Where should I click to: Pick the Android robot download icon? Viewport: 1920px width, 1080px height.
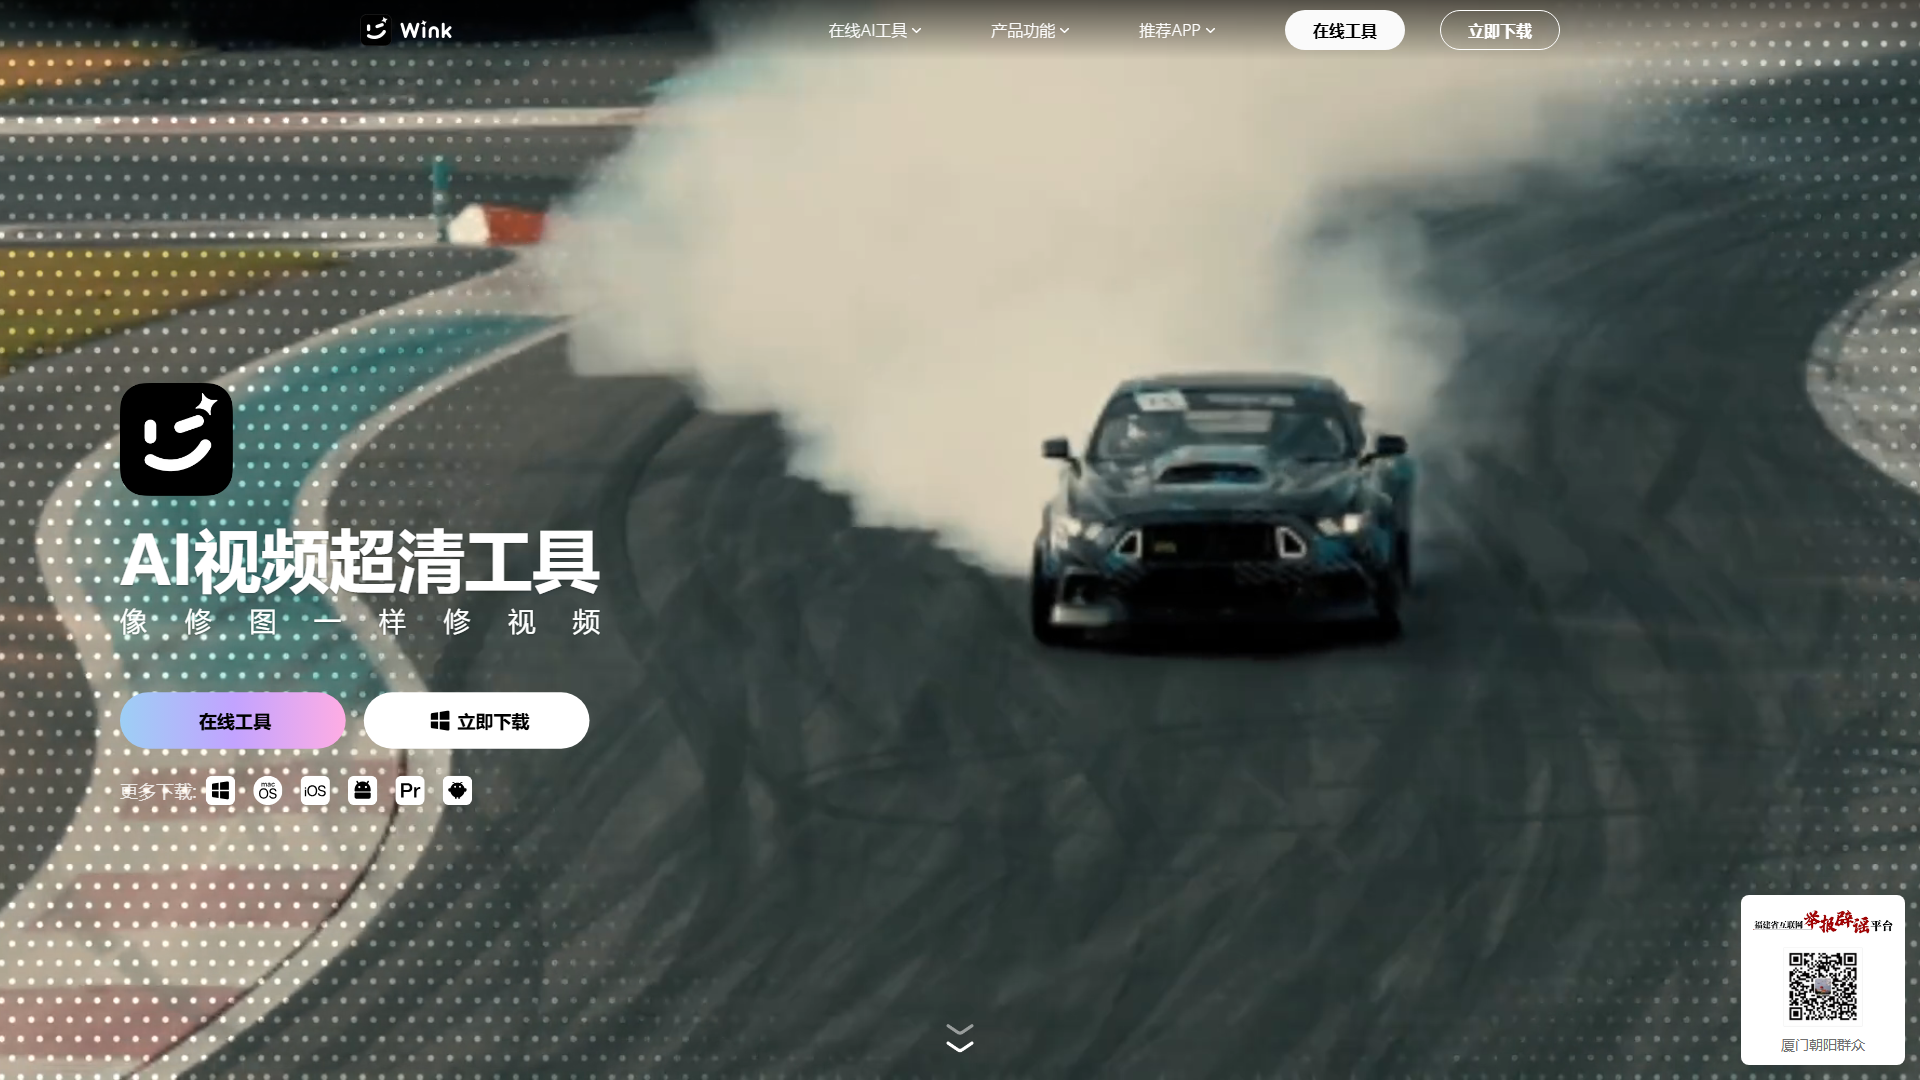pyautogui.click(x=362, y=791)
